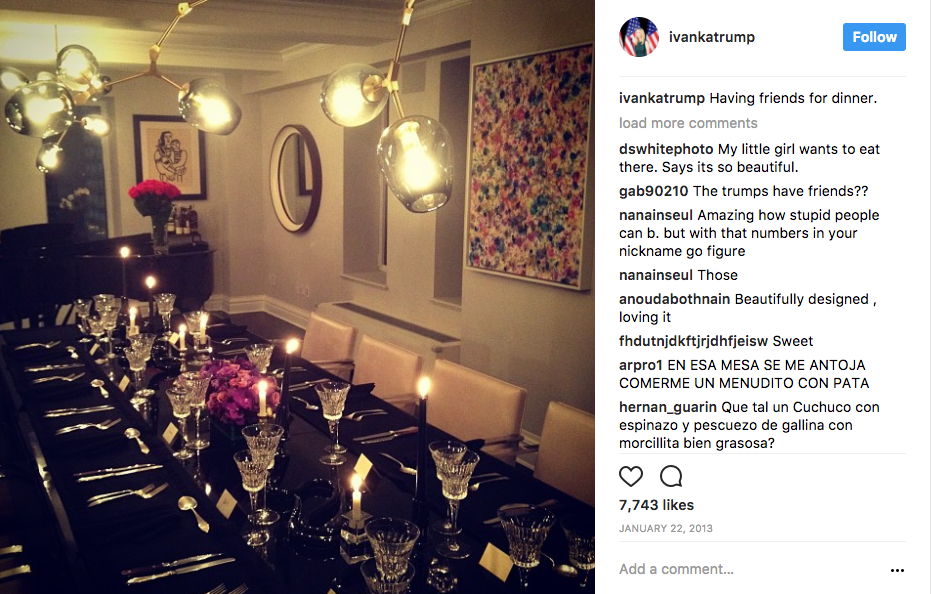Open nanainseul profile from 'Amazing how' comment
931x594 pixels.
pyautogui.click(x=656, y=215)
